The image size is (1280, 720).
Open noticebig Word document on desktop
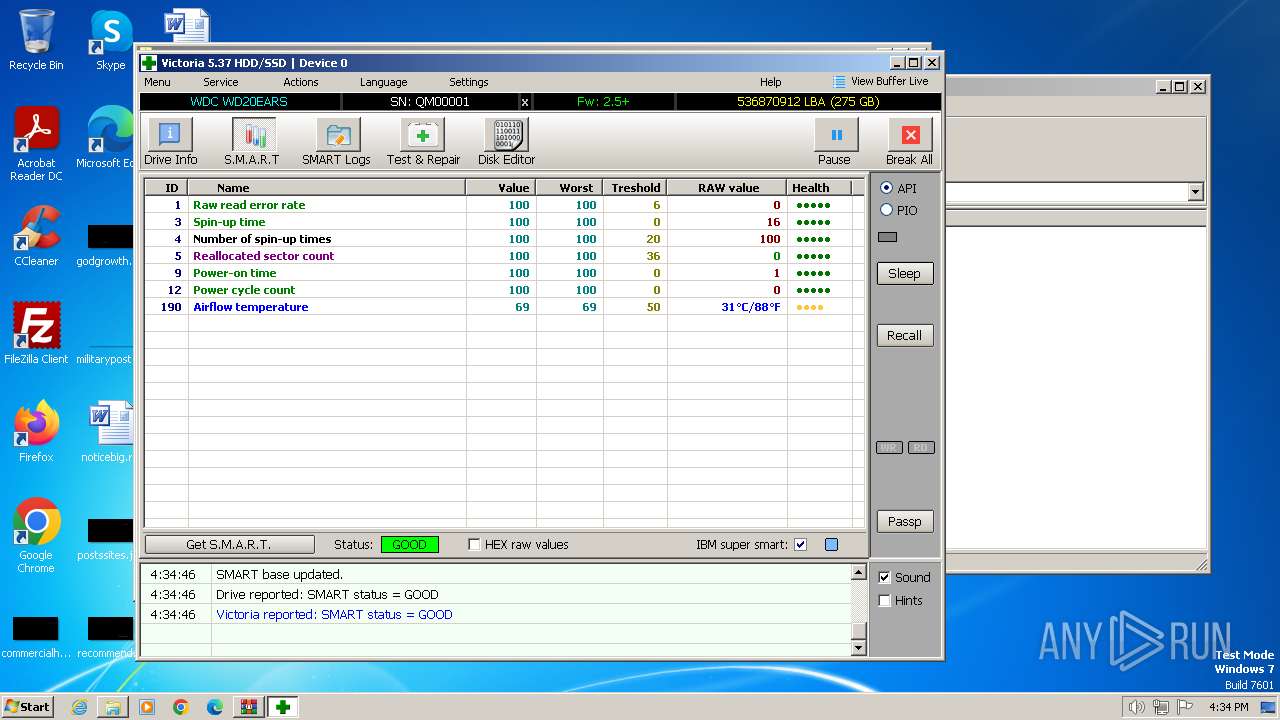coord(110,432)
